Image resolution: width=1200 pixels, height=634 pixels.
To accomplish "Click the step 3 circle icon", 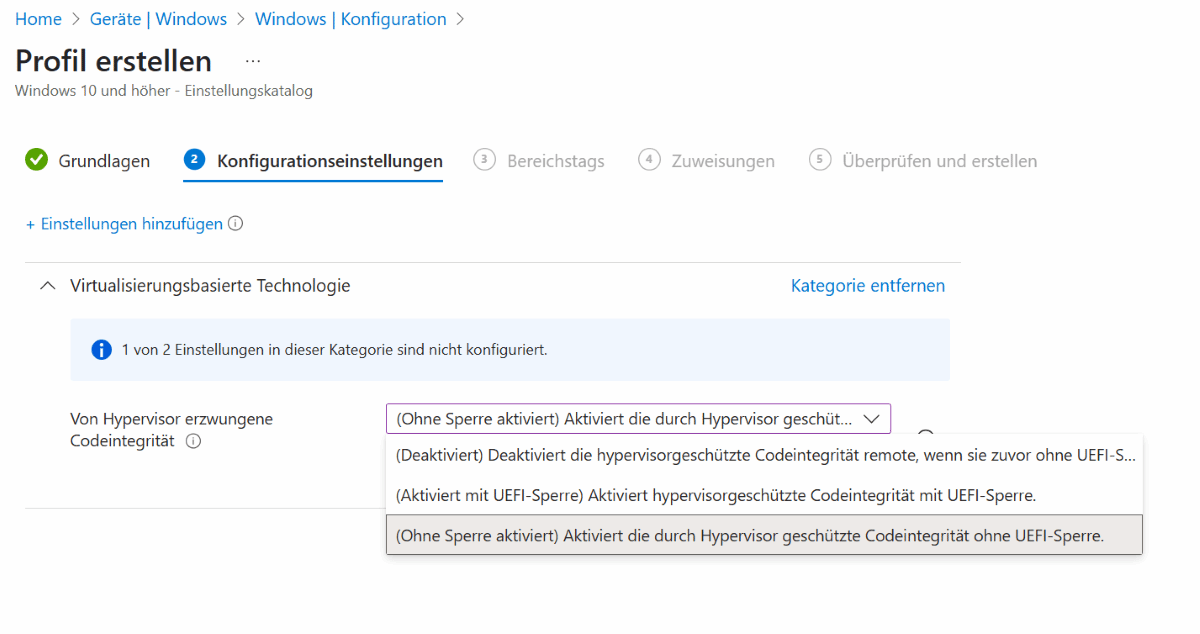I will (x=484, y=160).
